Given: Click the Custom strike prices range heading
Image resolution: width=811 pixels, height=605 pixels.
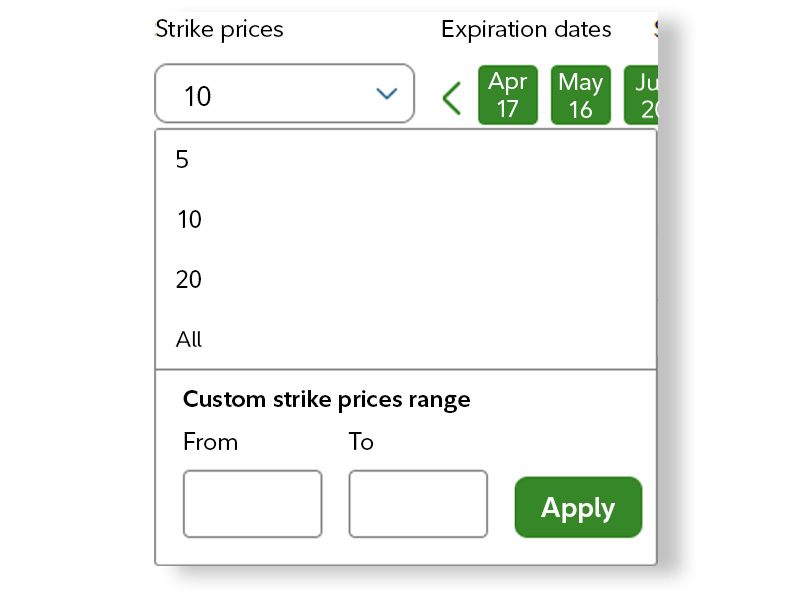Looking at the screenshot, I should [x=326, y=400].
